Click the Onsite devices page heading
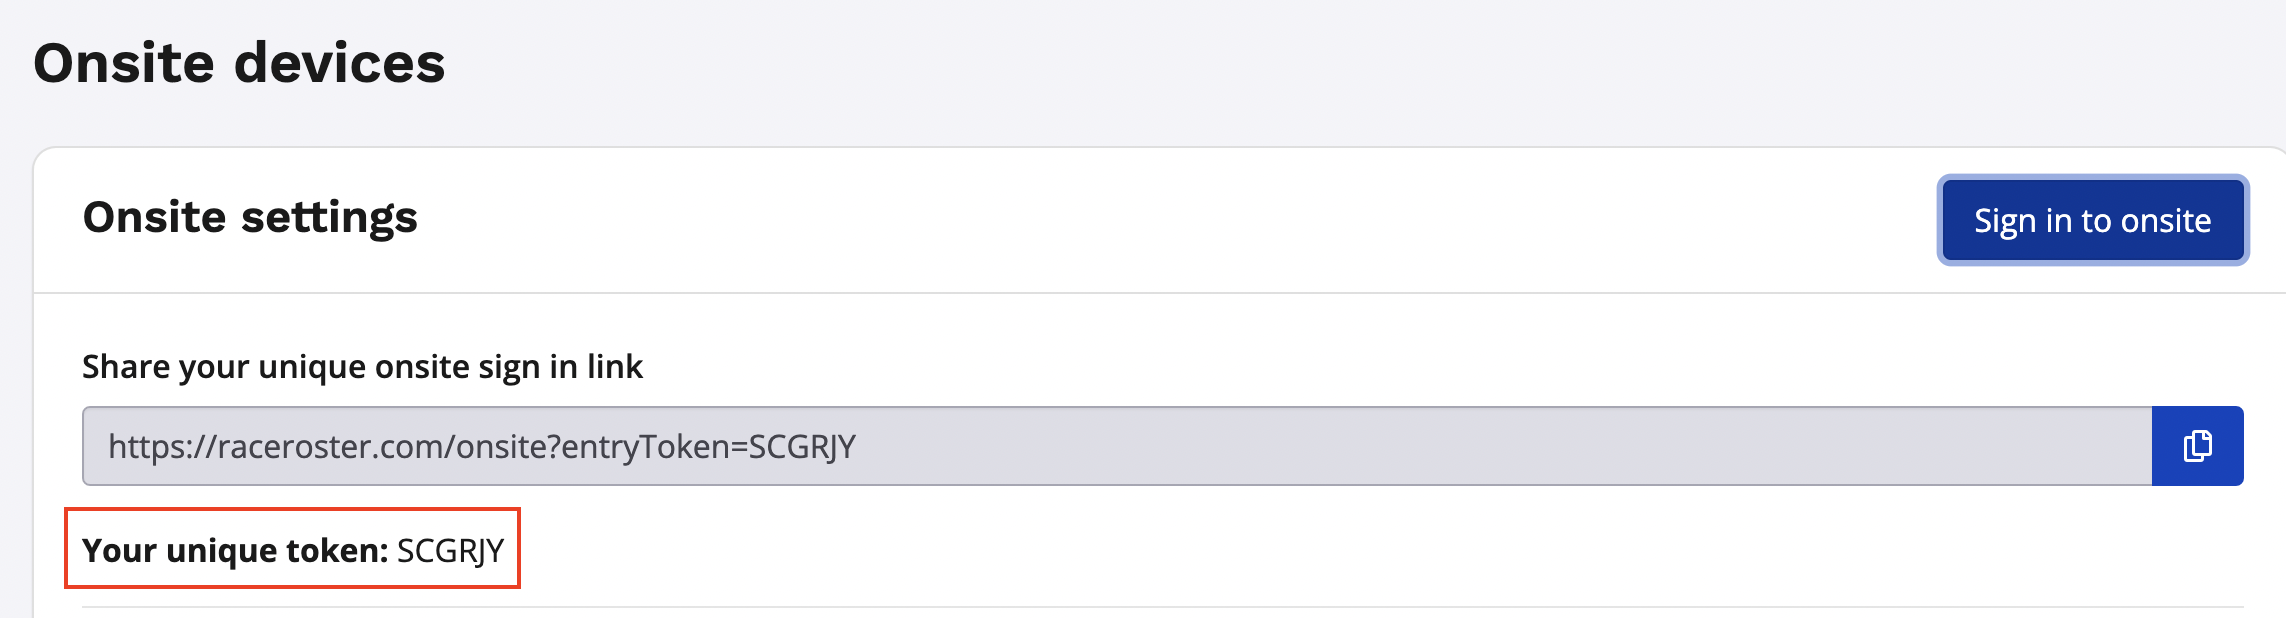 [x=239, y=63]
